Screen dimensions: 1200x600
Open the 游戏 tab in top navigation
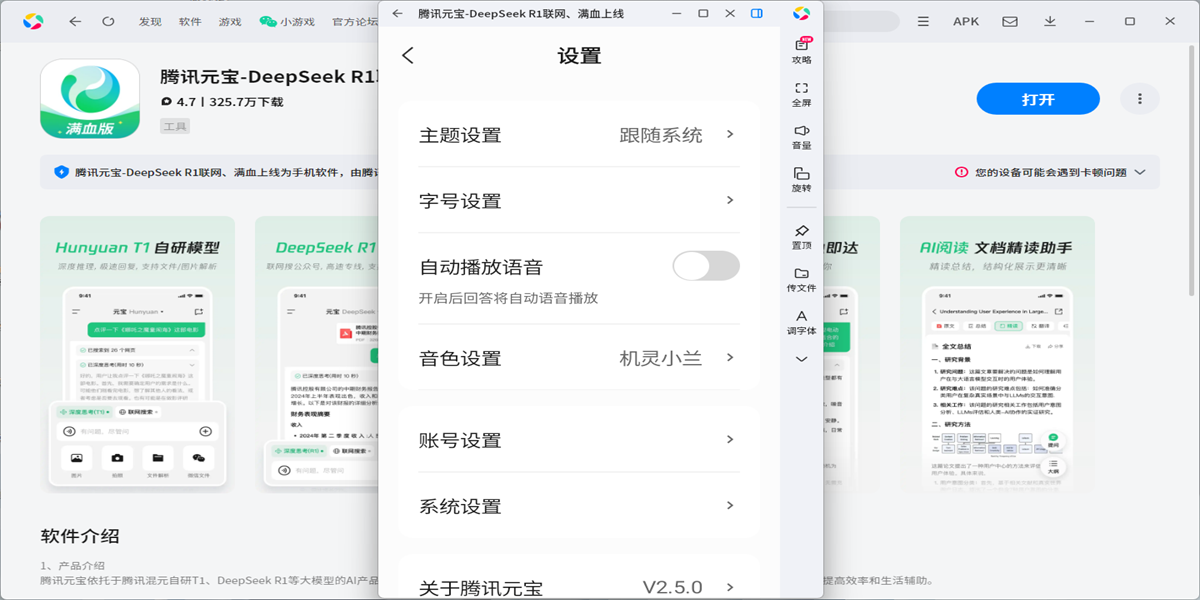230,21
